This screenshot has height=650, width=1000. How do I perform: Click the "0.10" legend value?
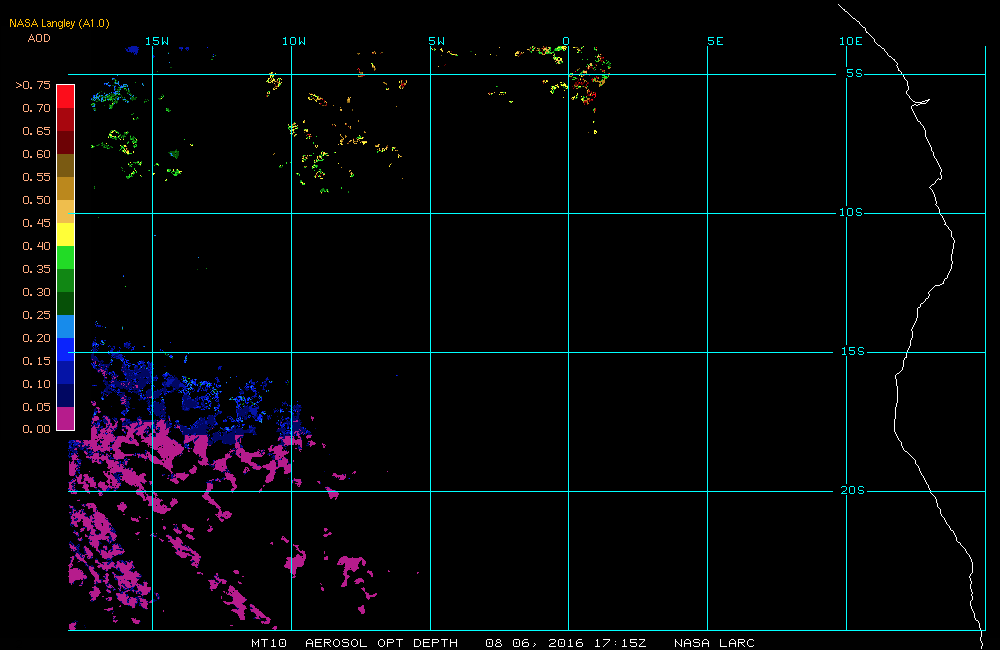[36, 383]
